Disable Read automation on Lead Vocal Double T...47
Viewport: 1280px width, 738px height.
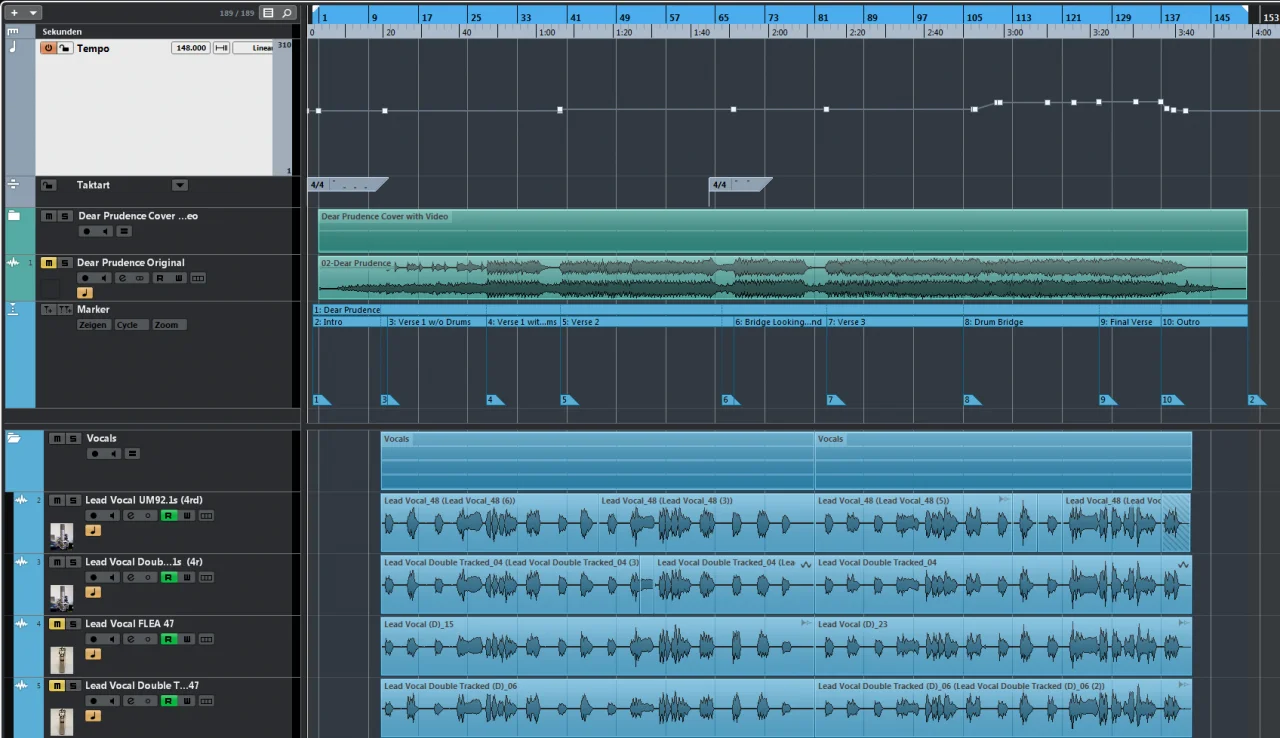[168, 702]
